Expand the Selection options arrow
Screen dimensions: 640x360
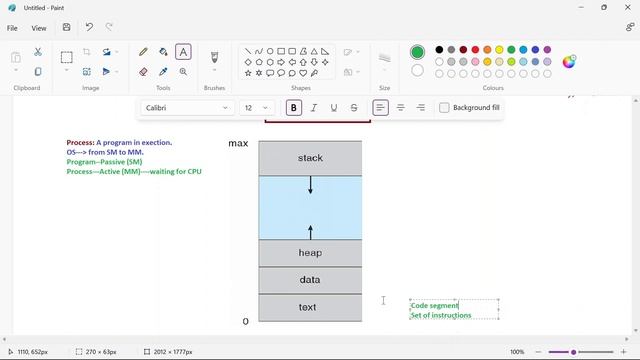[67, 71]
